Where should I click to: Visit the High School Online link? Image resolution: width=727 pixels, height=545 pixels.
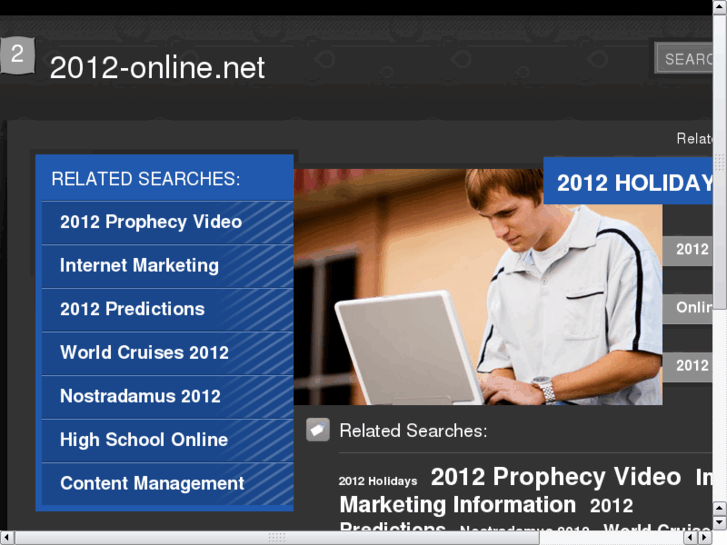(x=167, y=440)
